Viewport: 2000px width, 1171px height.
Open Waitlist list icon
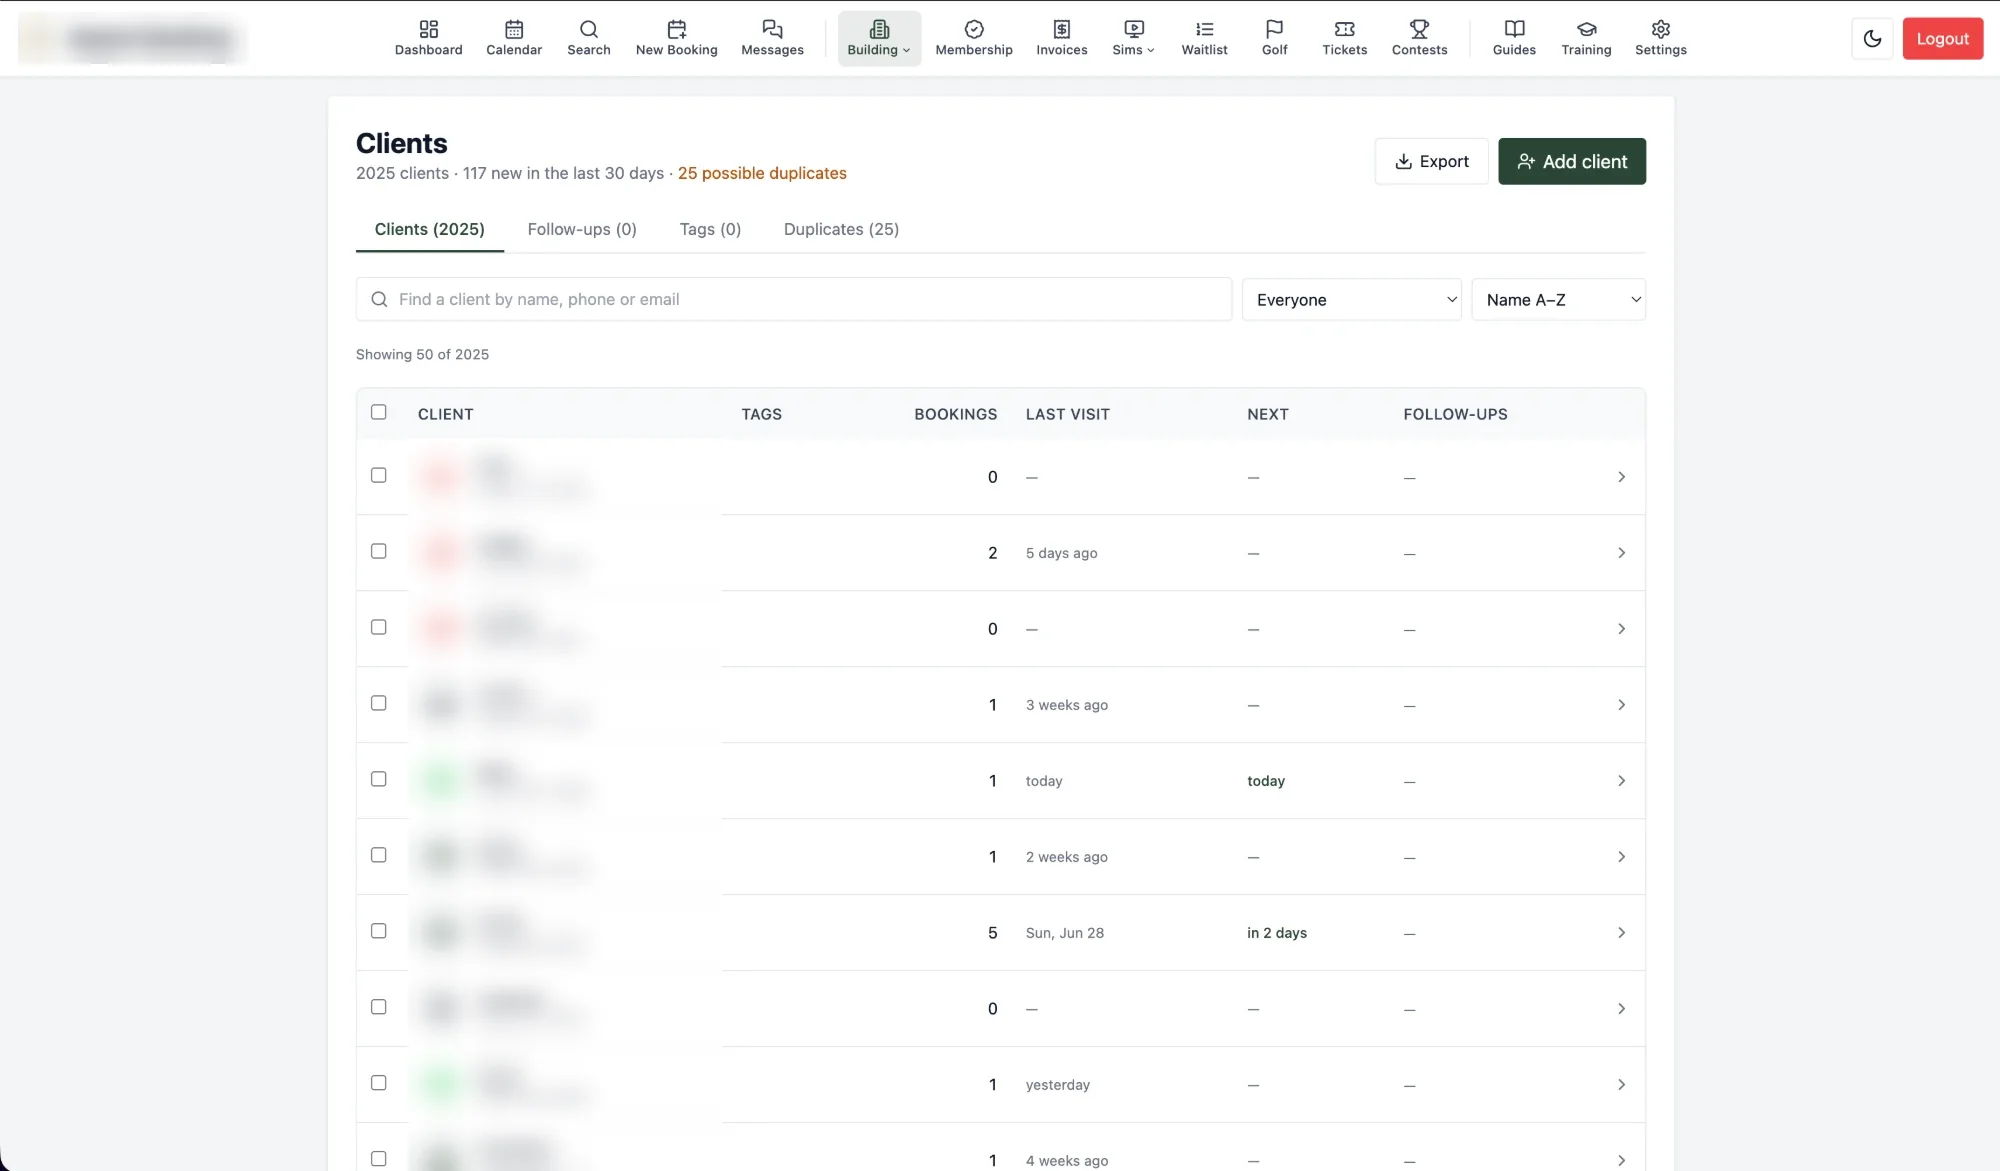coord(1204,38)
